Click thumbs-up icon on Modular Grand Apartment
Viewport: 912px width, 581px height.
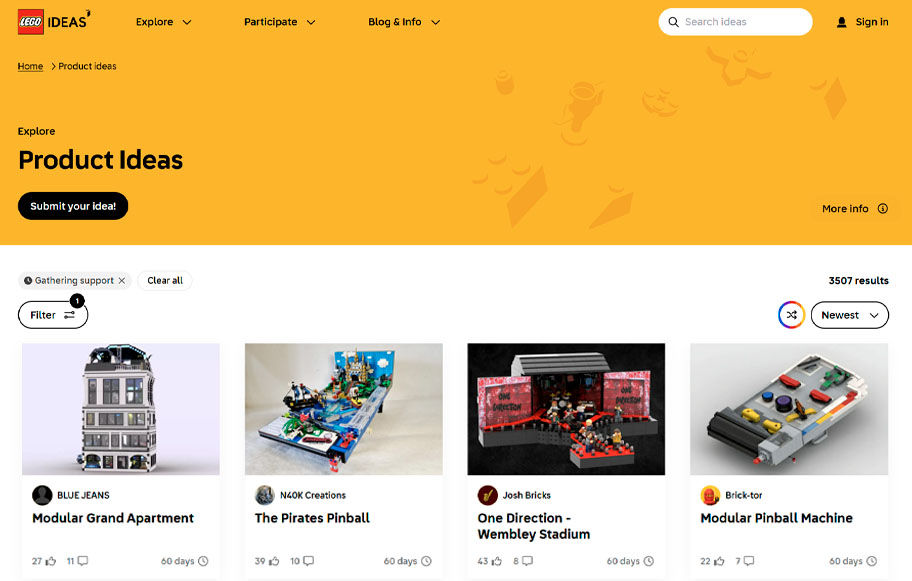click(x=51, y=561)
